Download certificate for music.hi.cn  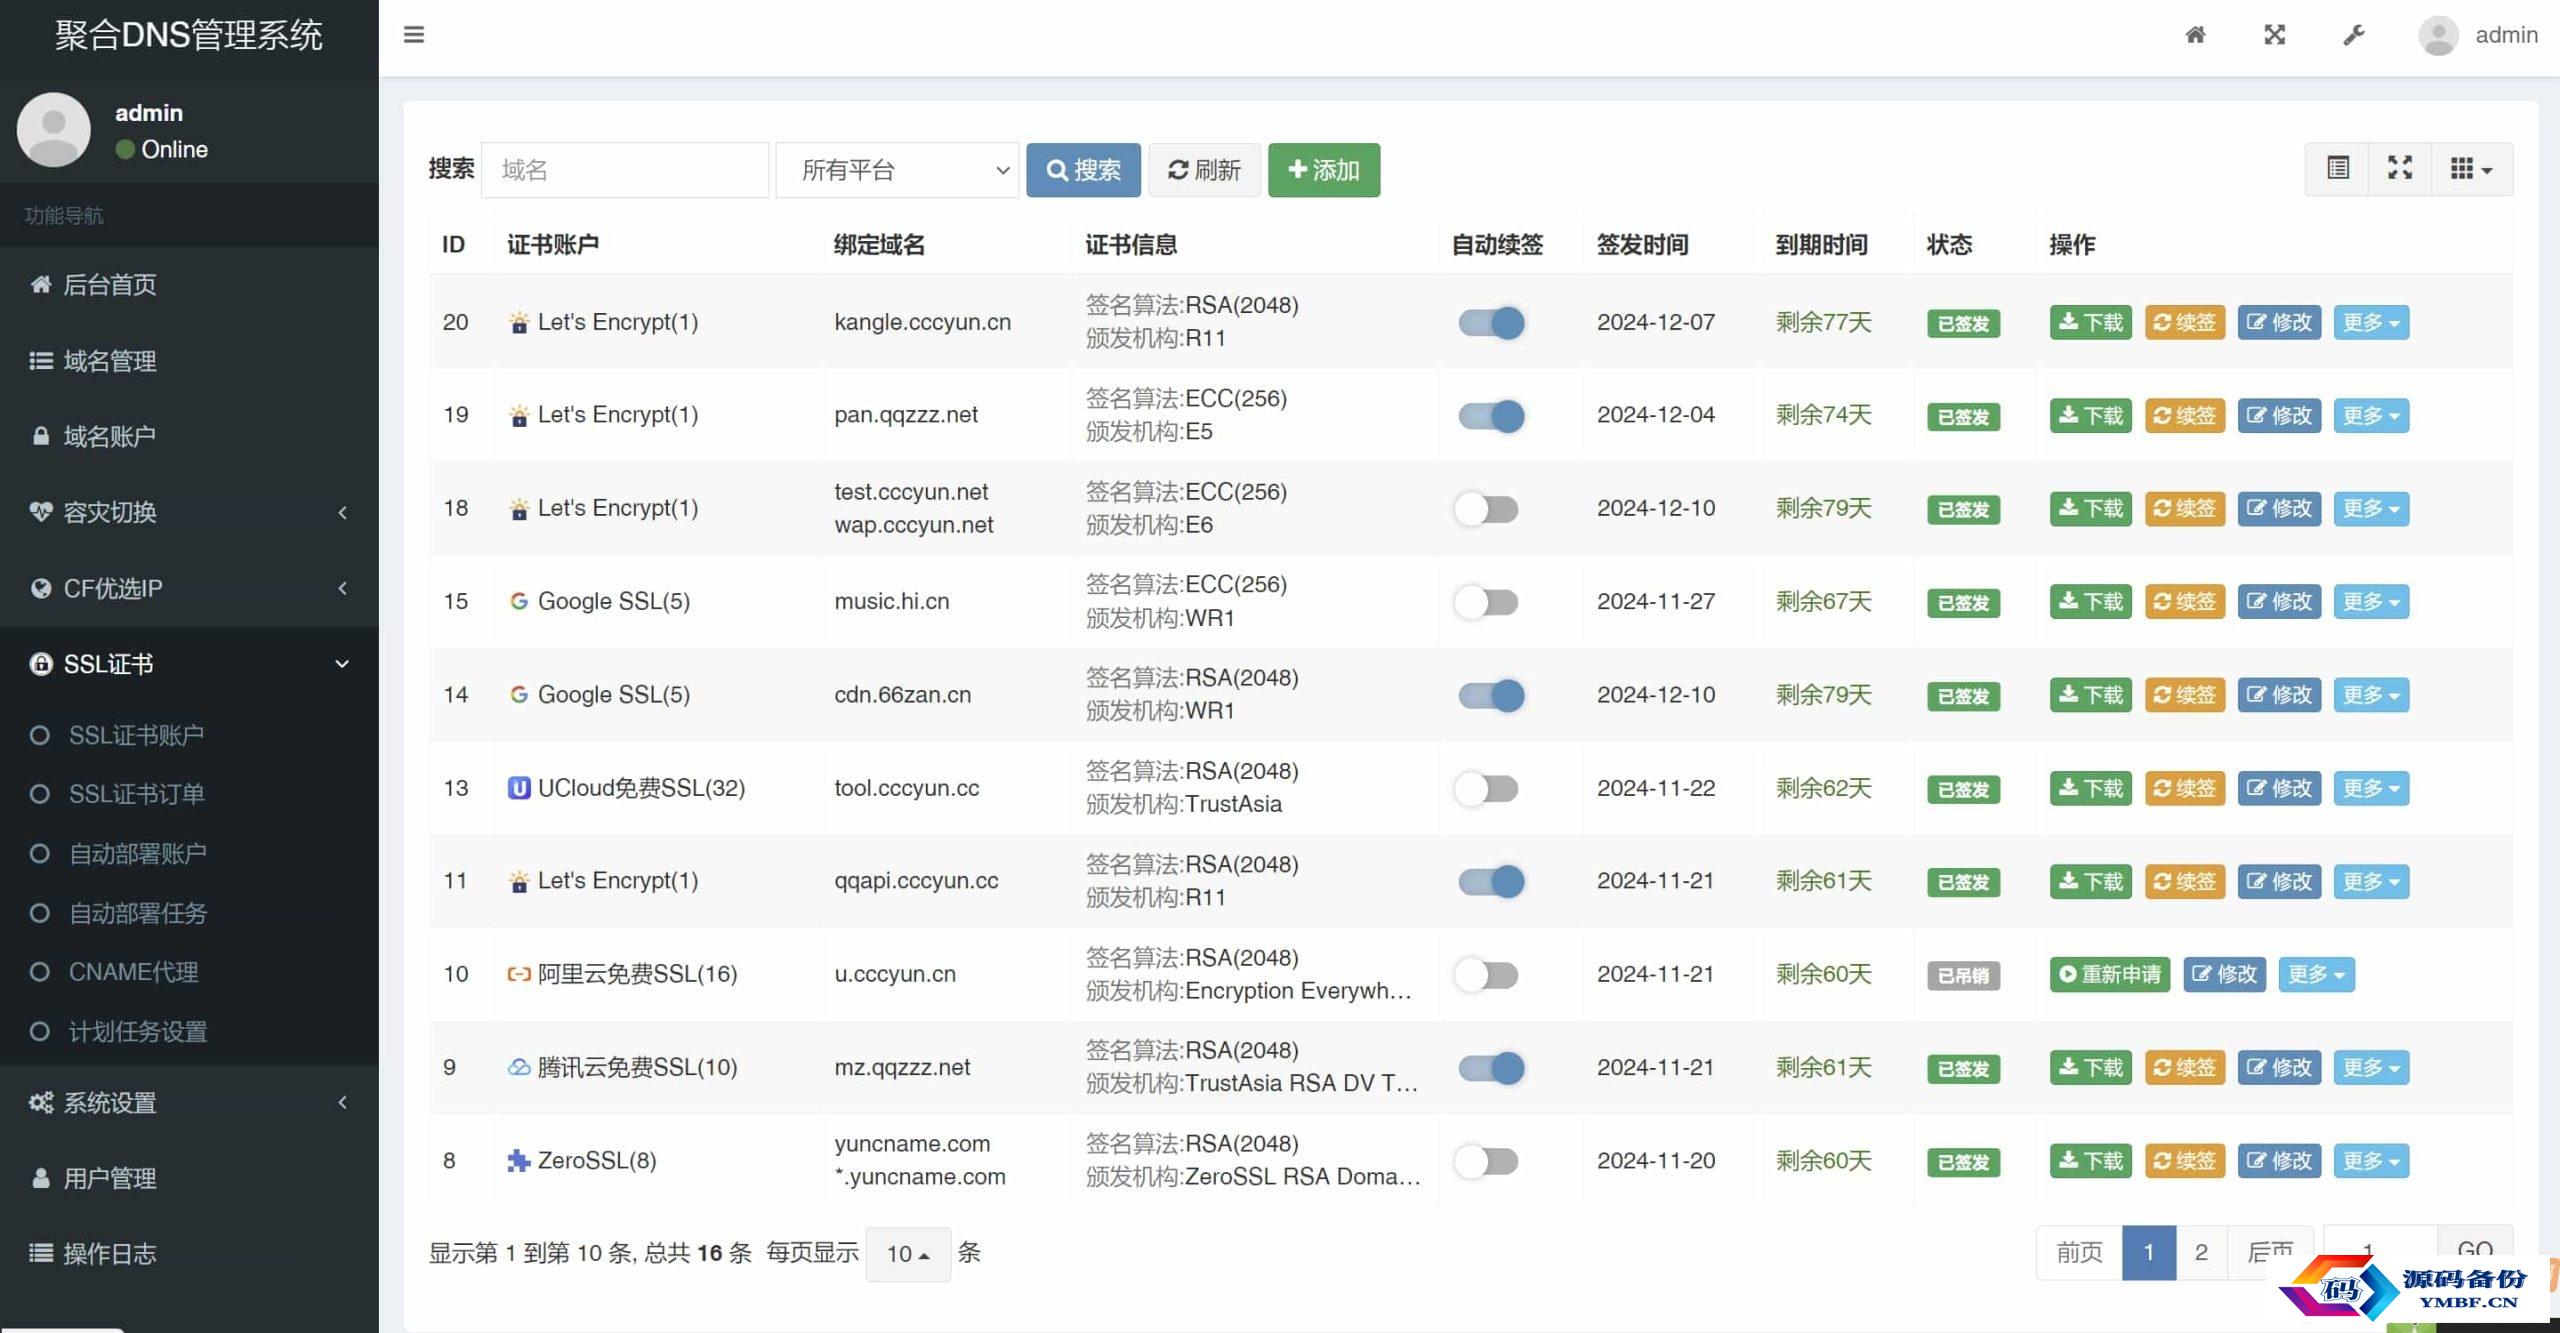(x=2090, y=601)
